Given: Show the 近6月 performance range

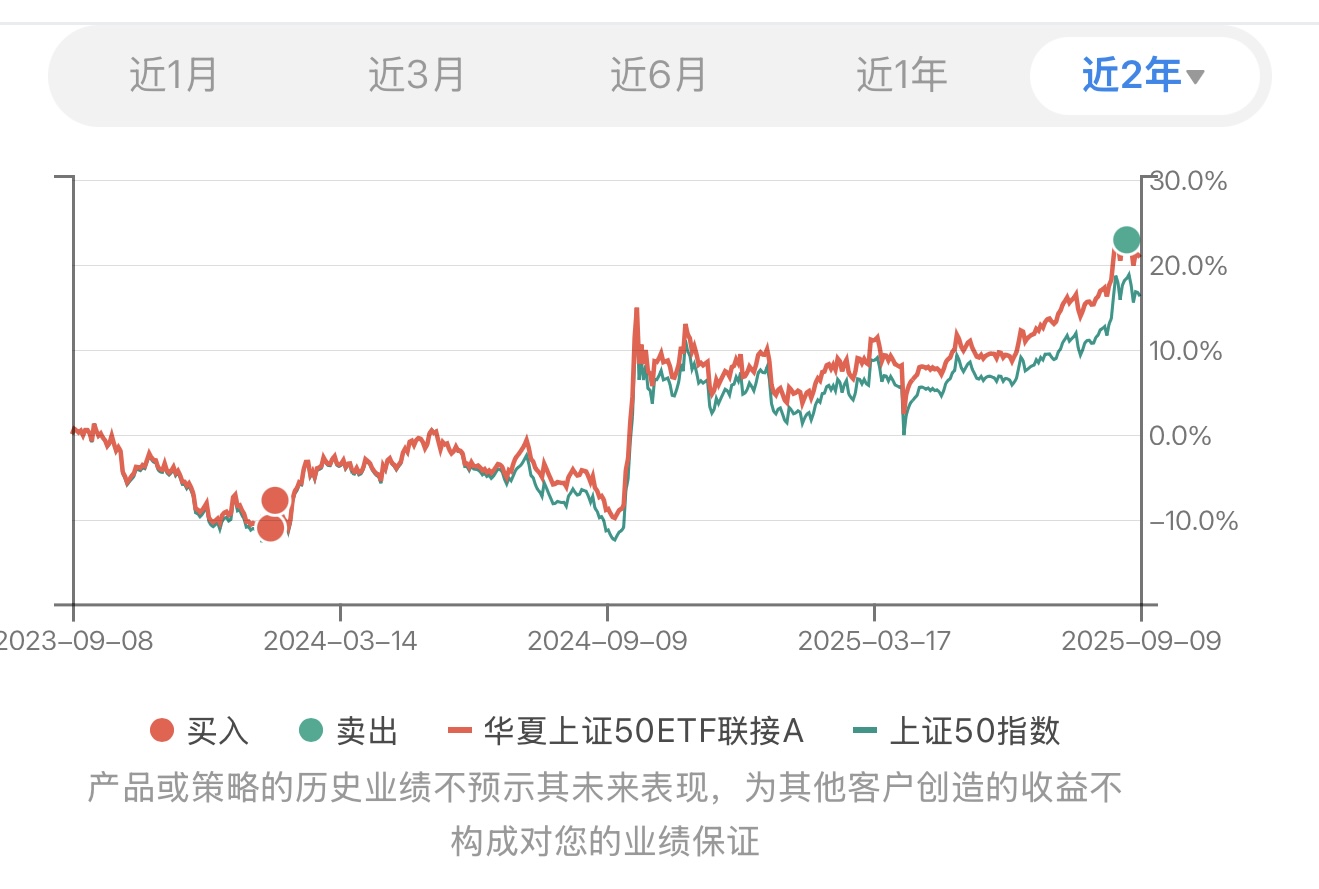Looking at the screenshot, I should [x=658, y=75].
